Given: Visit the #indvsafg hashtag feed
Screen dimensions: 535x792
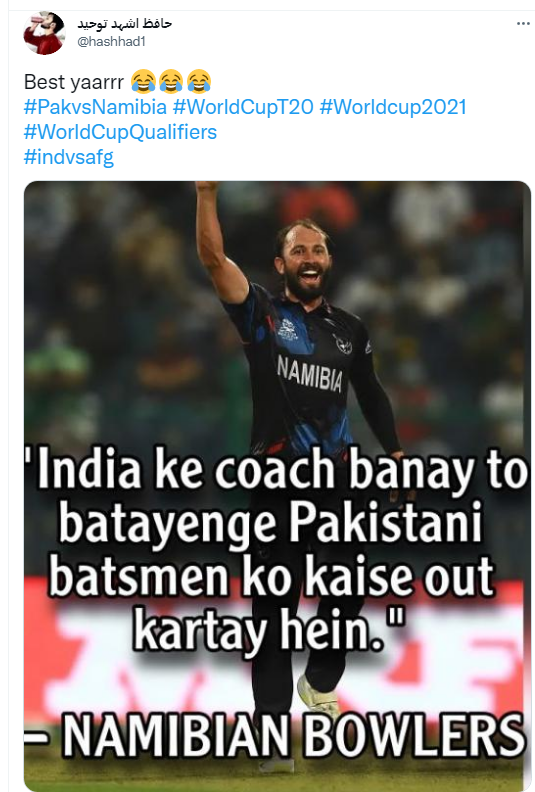Looking at the screenshot, I should point(69,157).
